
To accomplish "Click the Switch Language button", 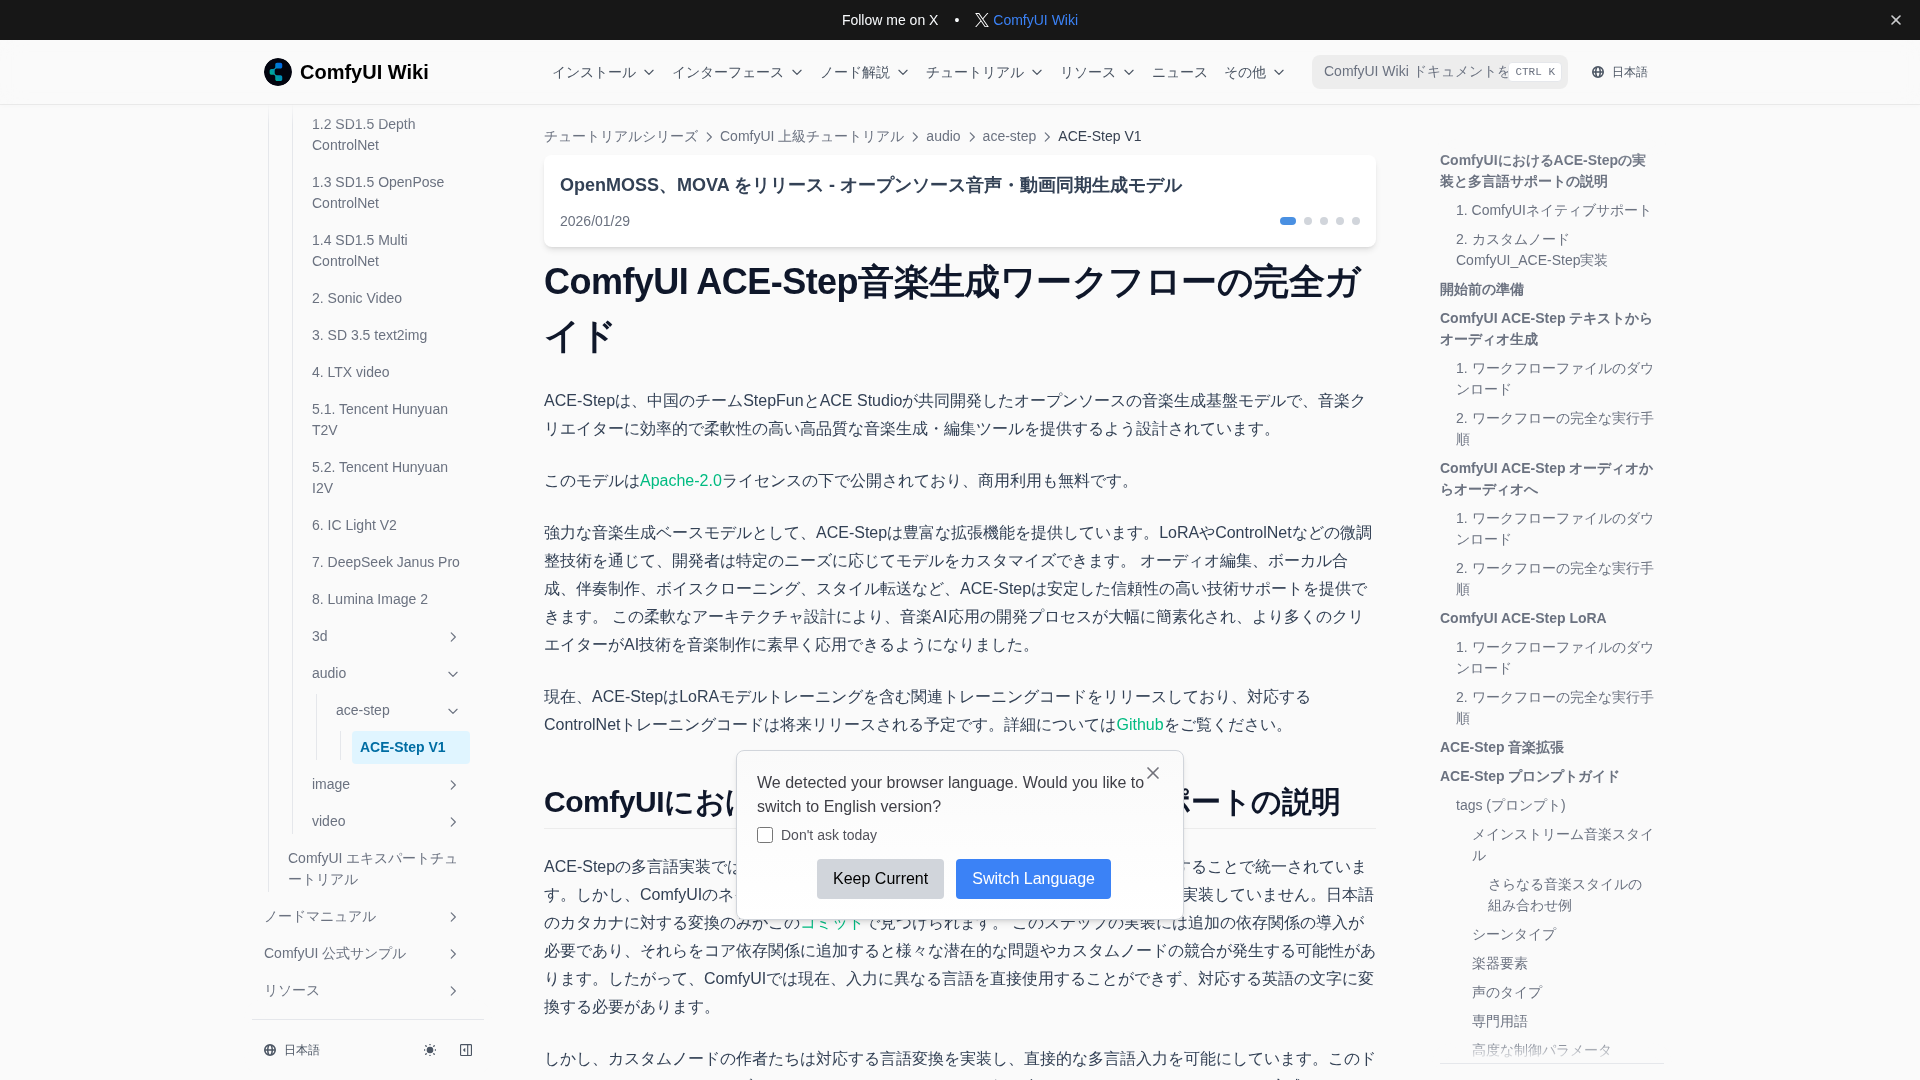I will coord(1033,879).
